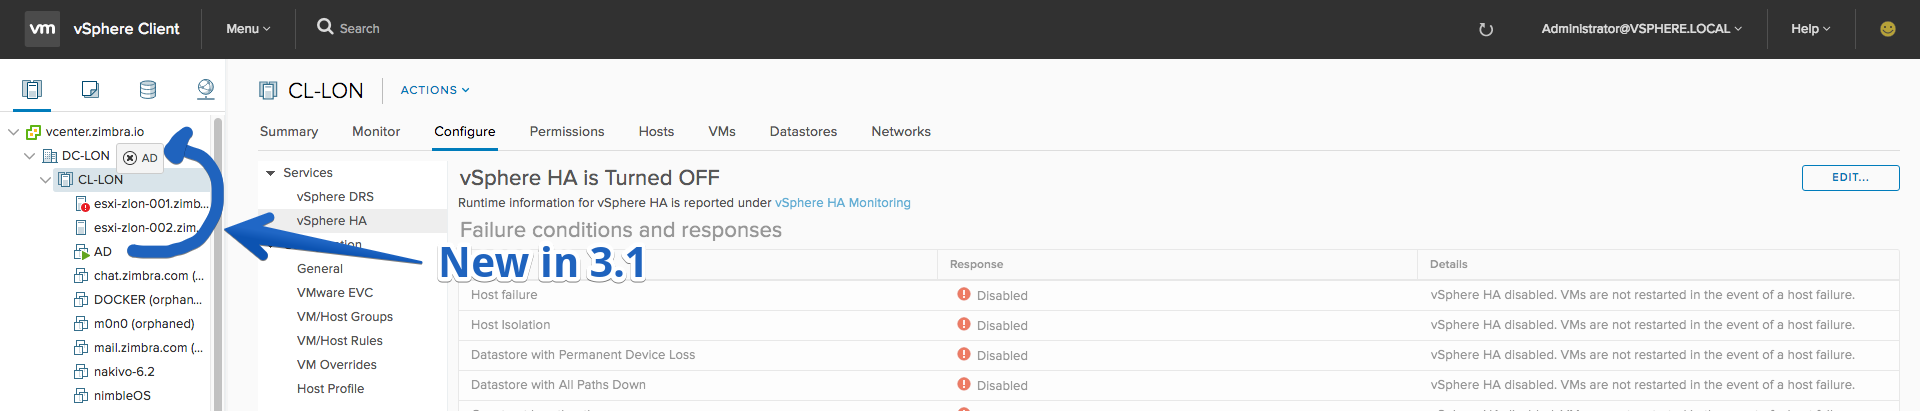1920x411 pixels.
Task: Click the nimbleOS VM icon
Action: tap(82, 396)
